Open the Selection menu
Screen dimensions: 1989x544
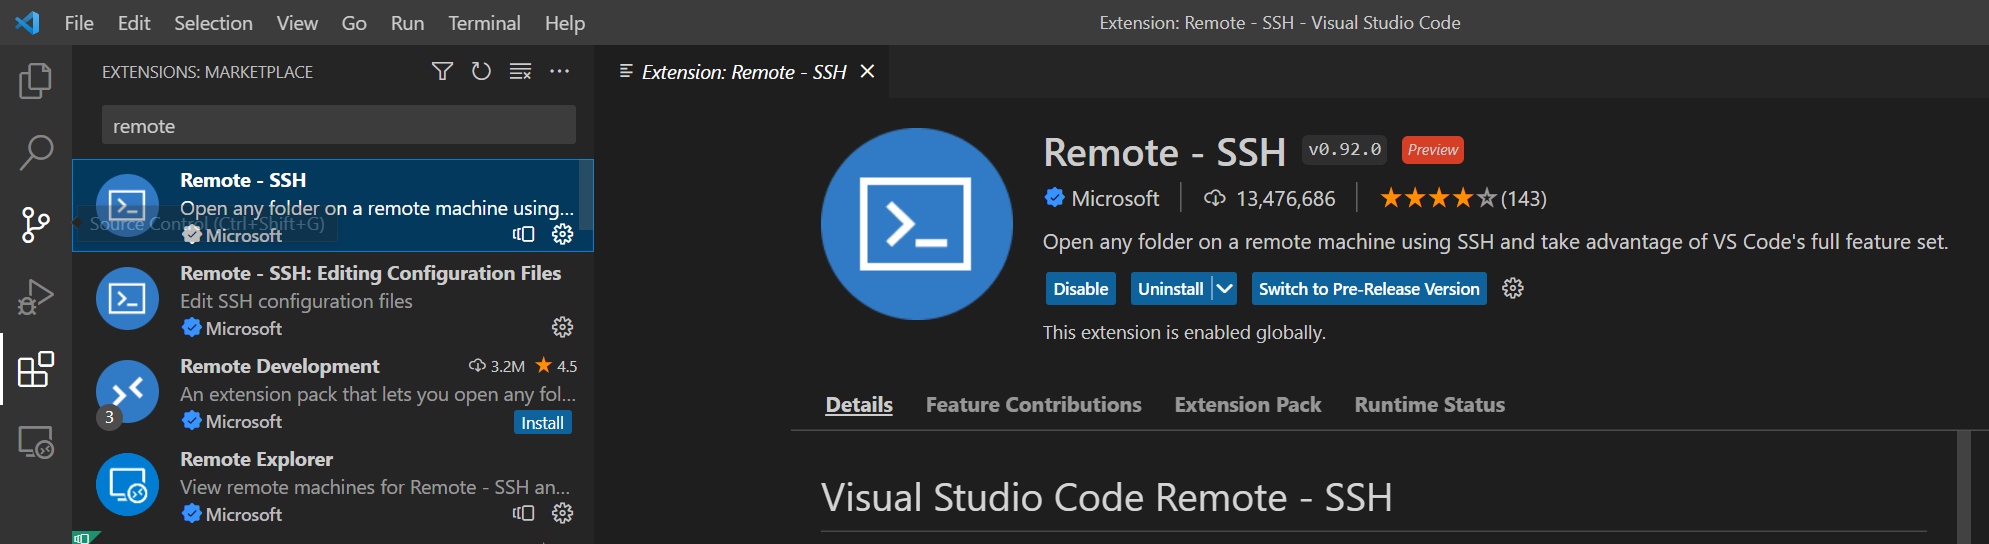(213, 22)
